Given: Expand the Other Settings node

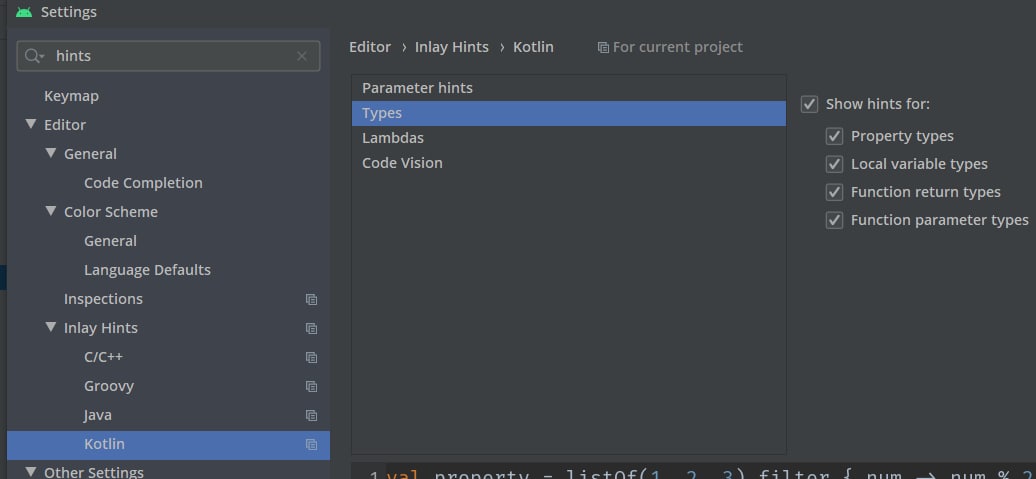Looking at the screenshot, I should pyautogui.click(x=31, y=472).
